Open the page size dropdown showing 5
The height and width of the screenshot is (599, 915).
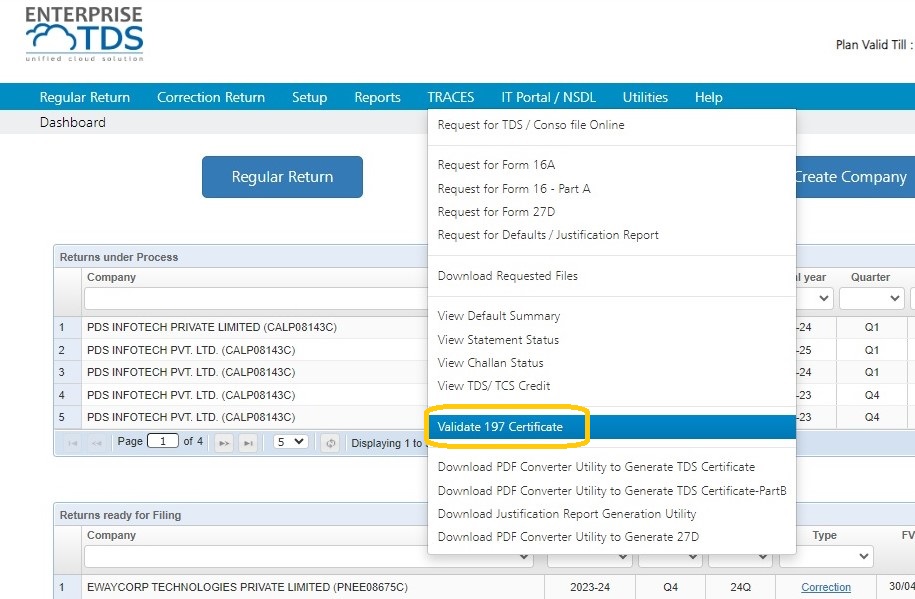[x=290, y=442]
